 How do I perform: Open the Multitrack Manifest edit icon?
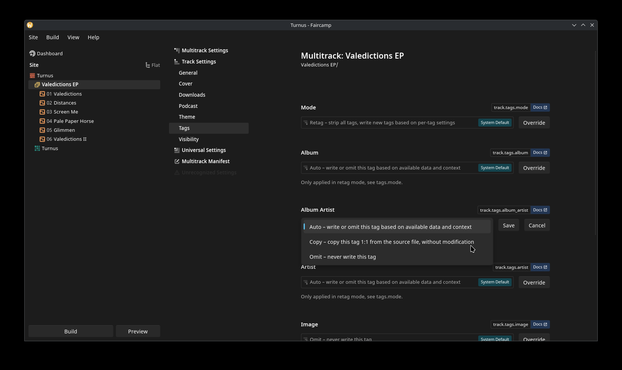click(177, 161)
